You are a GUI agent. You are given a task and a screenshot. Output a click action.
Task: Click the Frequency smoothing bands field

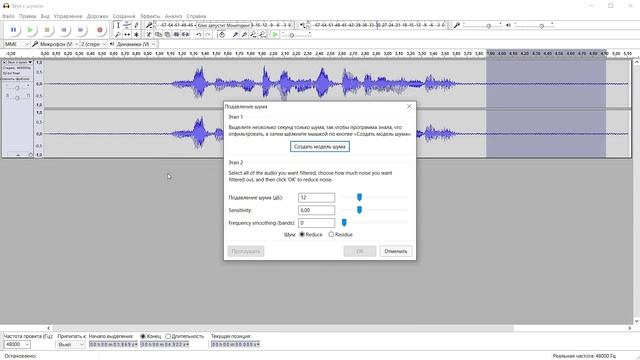pos(316,223)
